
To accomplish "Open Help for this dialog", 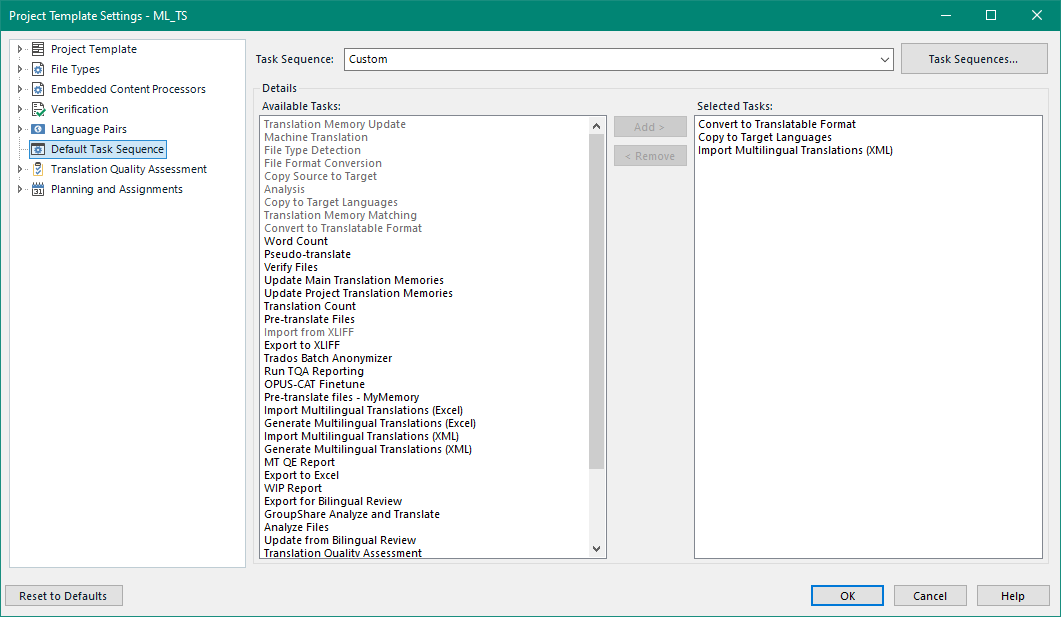I will (x=1013, y=595).
